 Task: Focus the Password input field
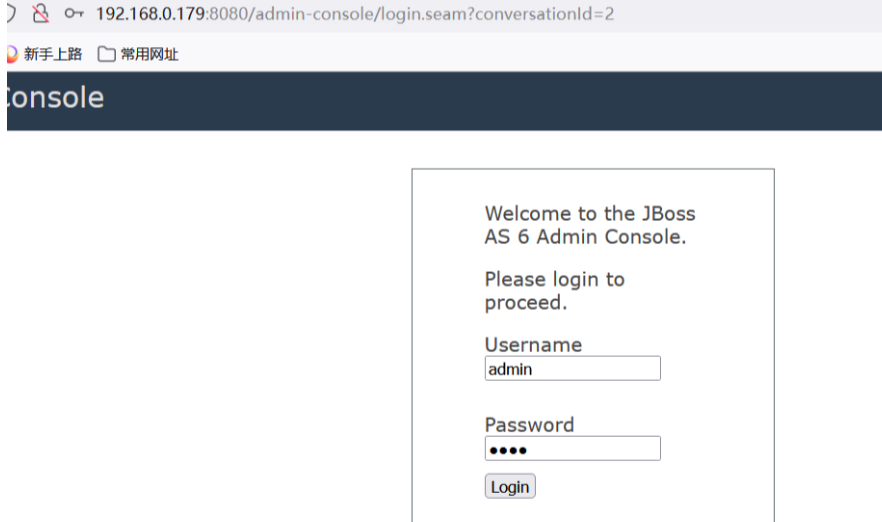(x=572, y=449)
